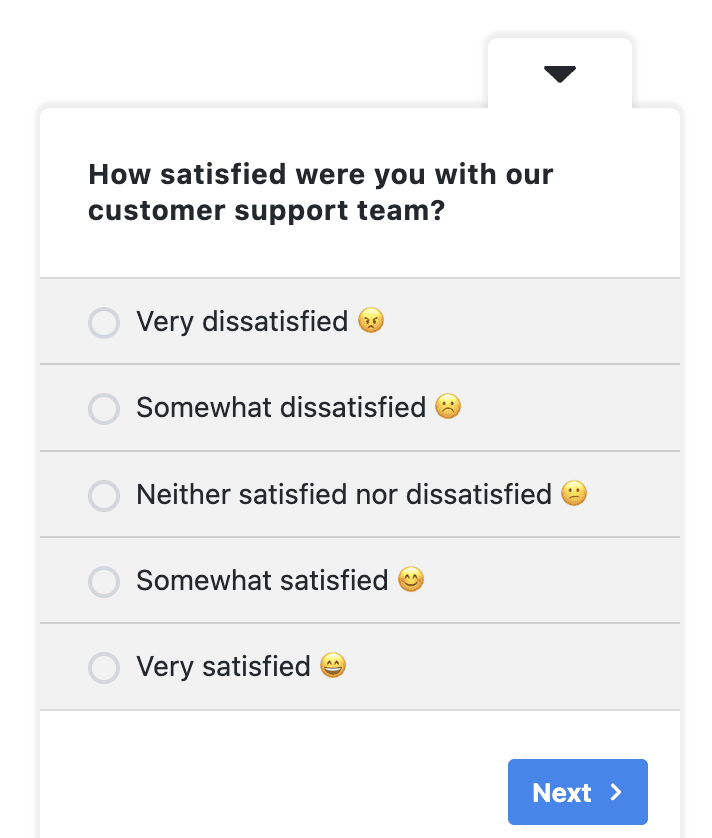The height and width of the screenshot is (838, 712).
Task: Click the angry face emoji
Action: (x=371, y=321)
